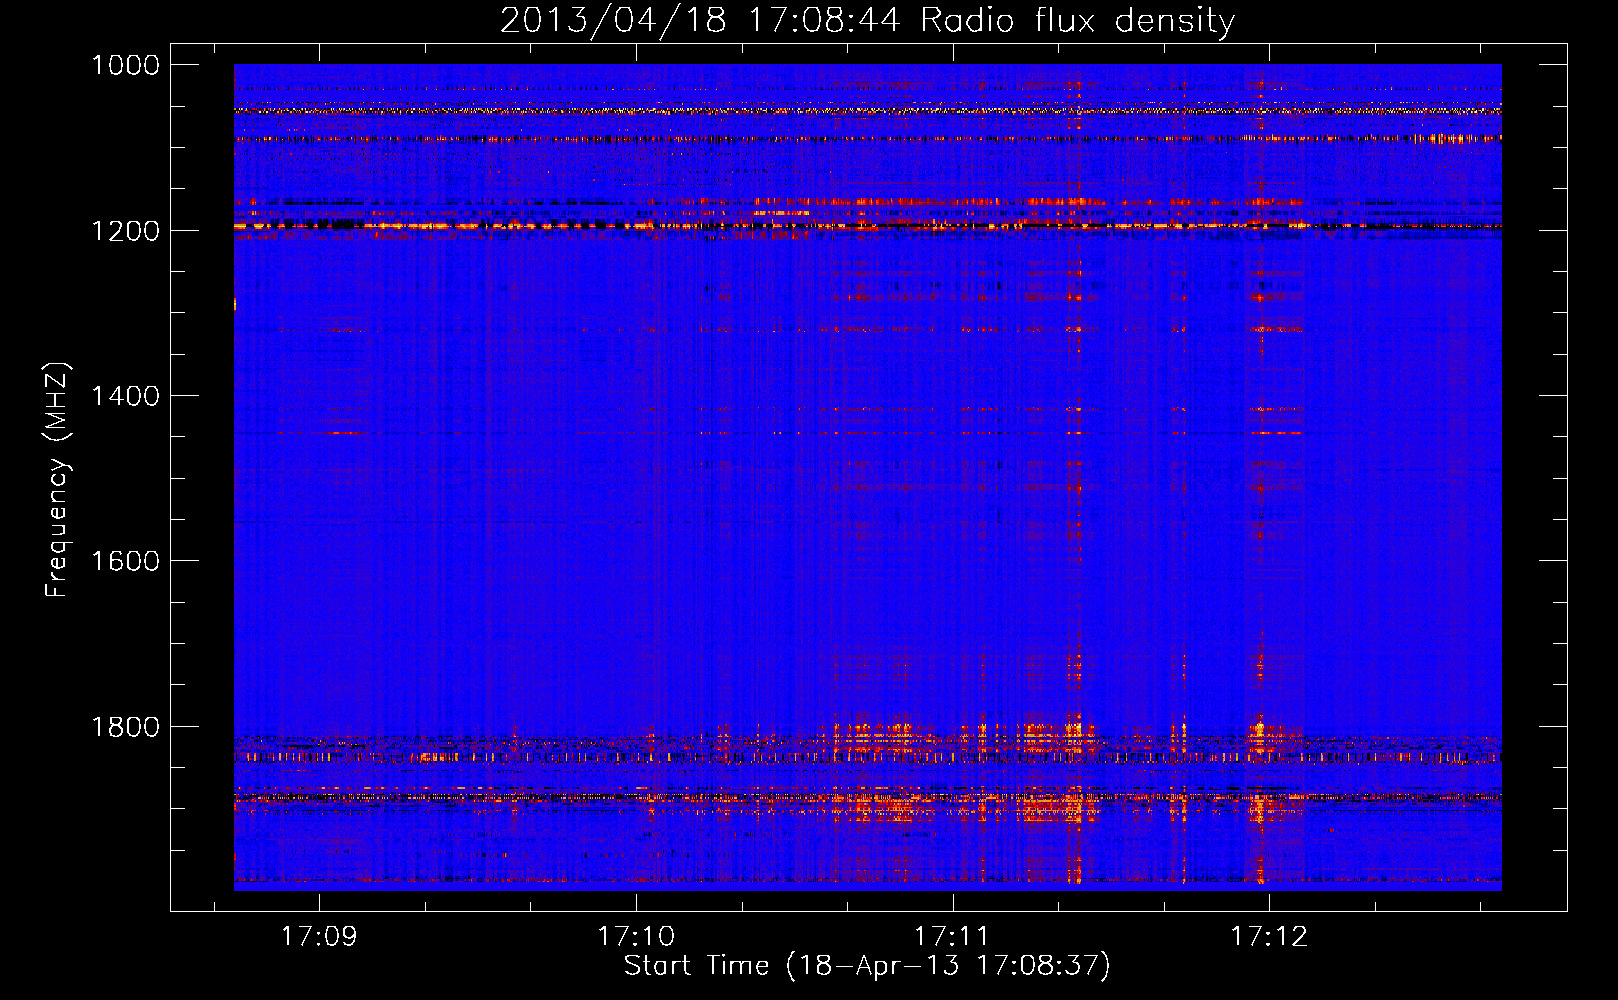Screen dimensions: 1618x1000
Task: Choose the 17:11 time tick label
Action: [x=952, y=937]
